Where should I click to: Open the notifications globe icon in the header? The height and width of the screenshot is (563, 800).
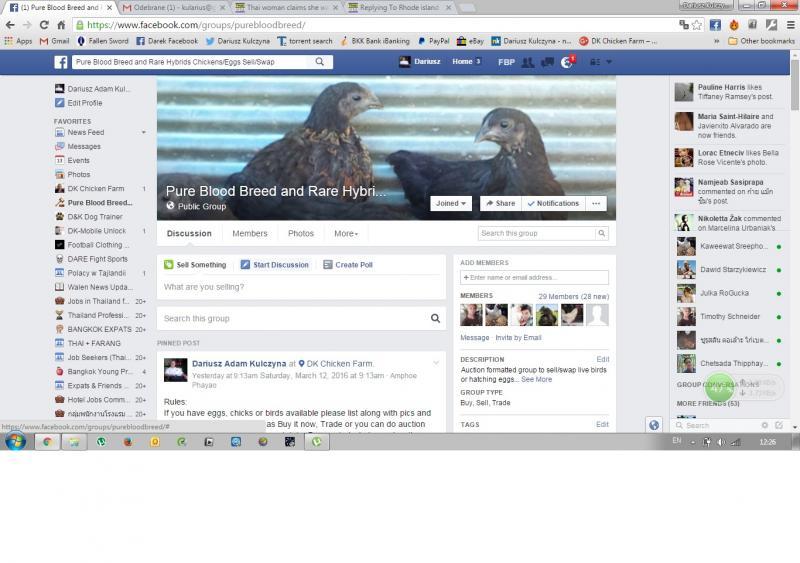point(567,62)
